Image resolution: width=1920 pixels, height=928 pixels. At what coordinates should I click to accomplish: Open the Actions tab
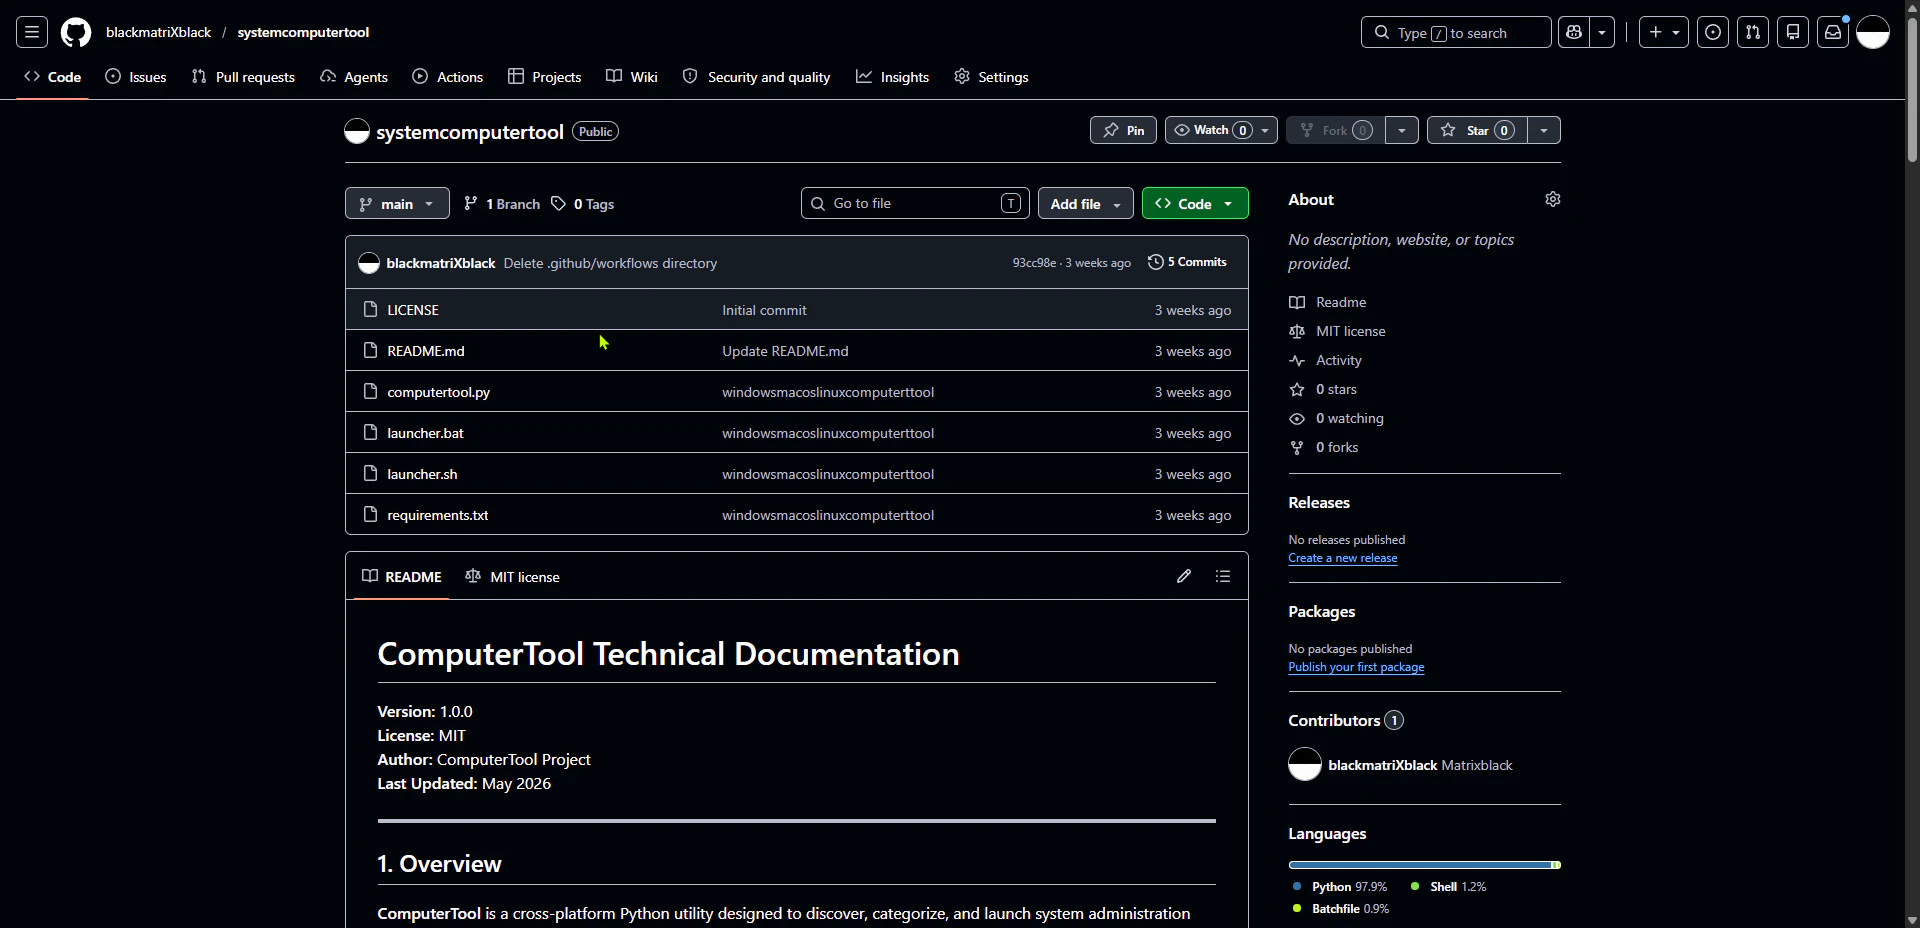point(448,77)
